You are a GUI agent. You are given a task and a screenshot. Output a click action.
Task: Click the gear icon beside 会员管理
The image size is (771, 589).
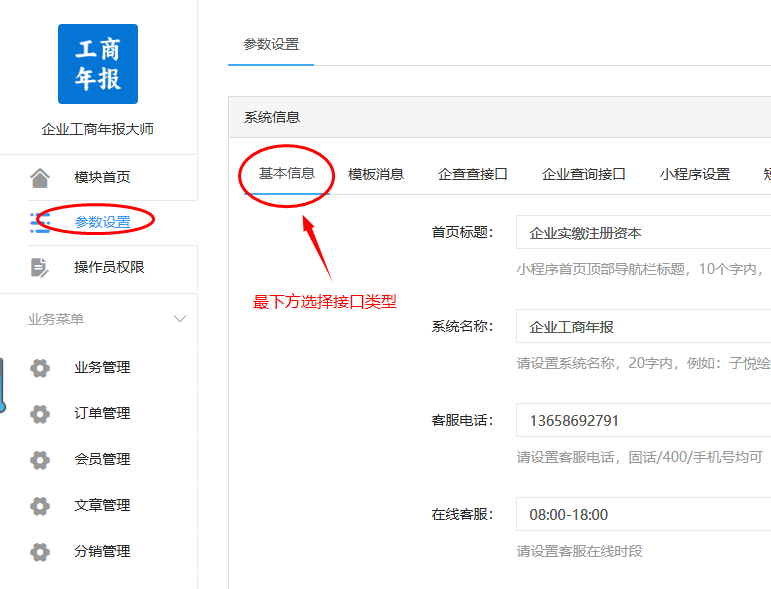40,460
